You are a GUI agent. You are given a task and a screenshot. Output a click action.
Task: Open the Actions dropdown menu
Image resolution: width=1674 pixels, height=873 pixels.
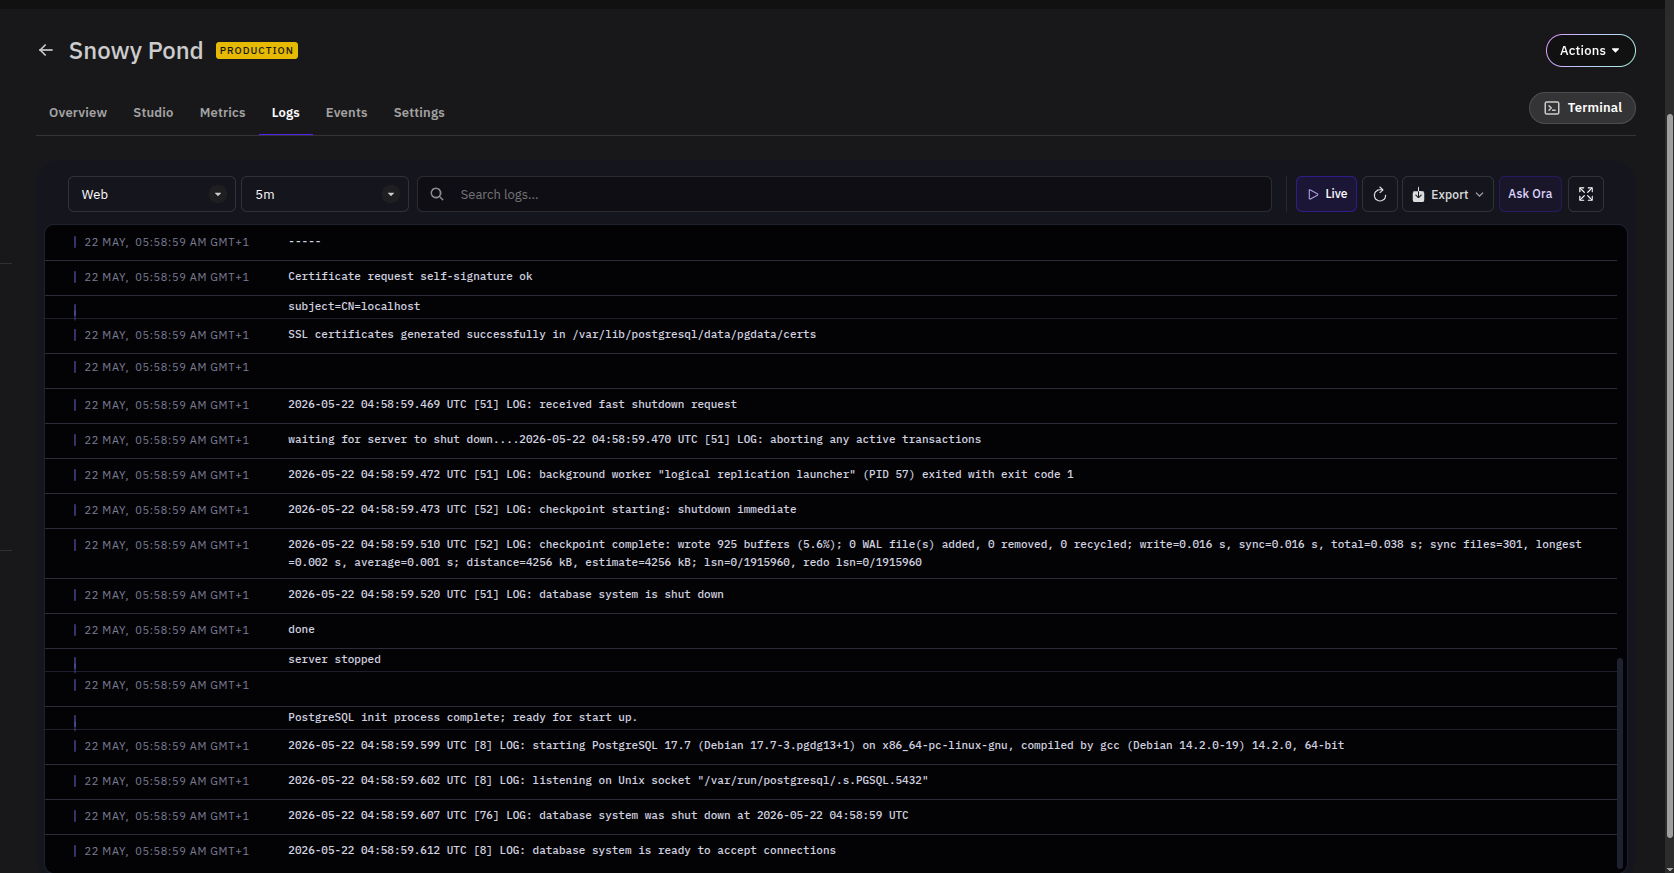click(x=1590, y=50)
